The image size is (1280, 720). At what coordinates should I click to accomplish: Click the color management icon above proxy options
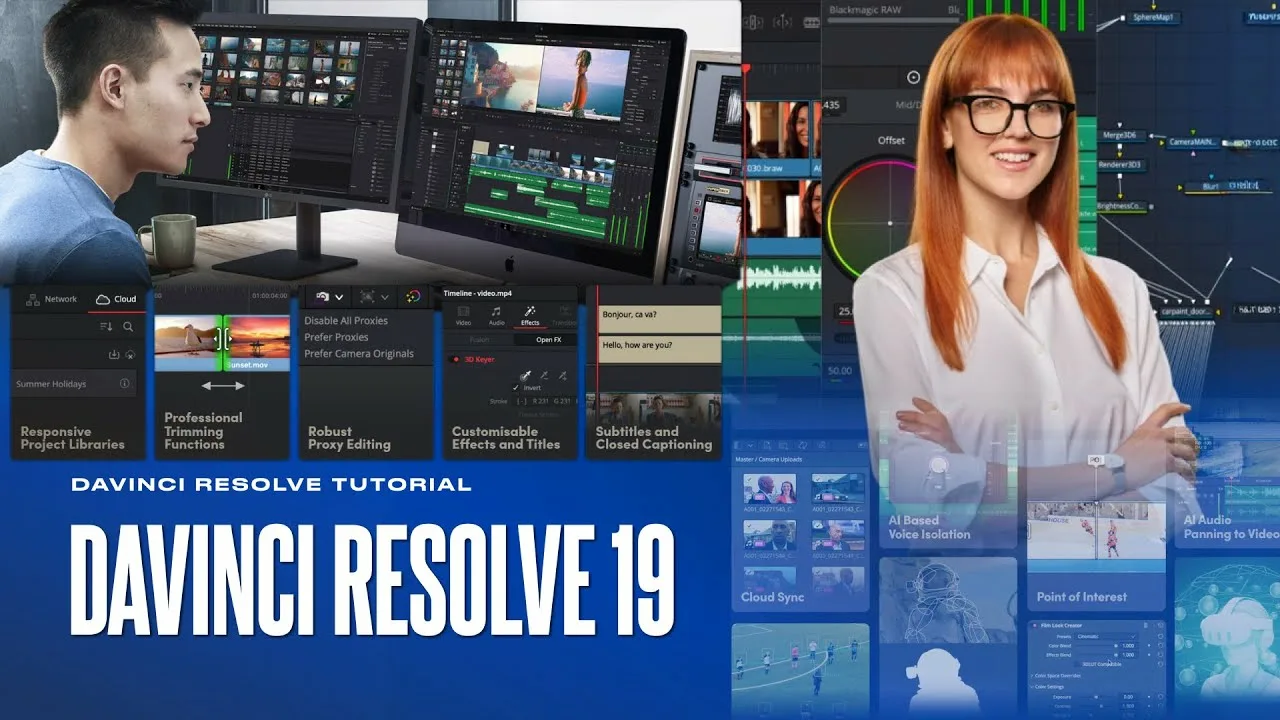(413, 297)
